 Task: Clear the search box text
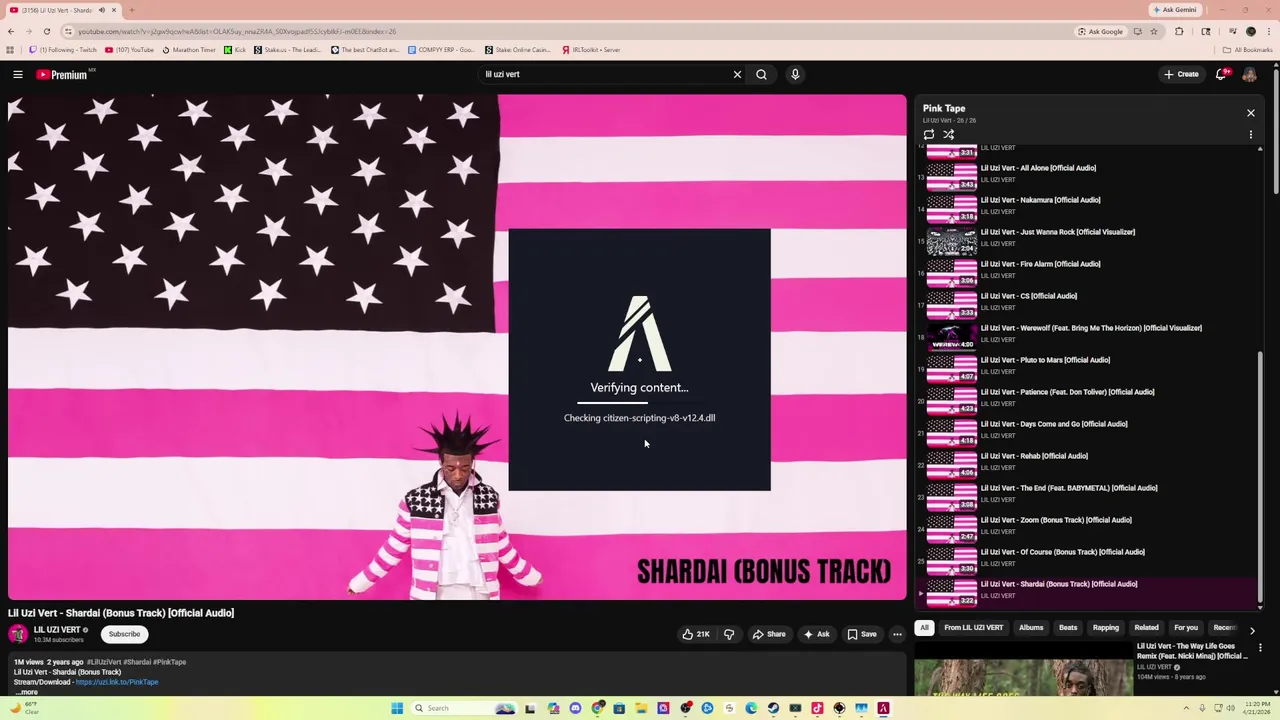tap(737, 74)
